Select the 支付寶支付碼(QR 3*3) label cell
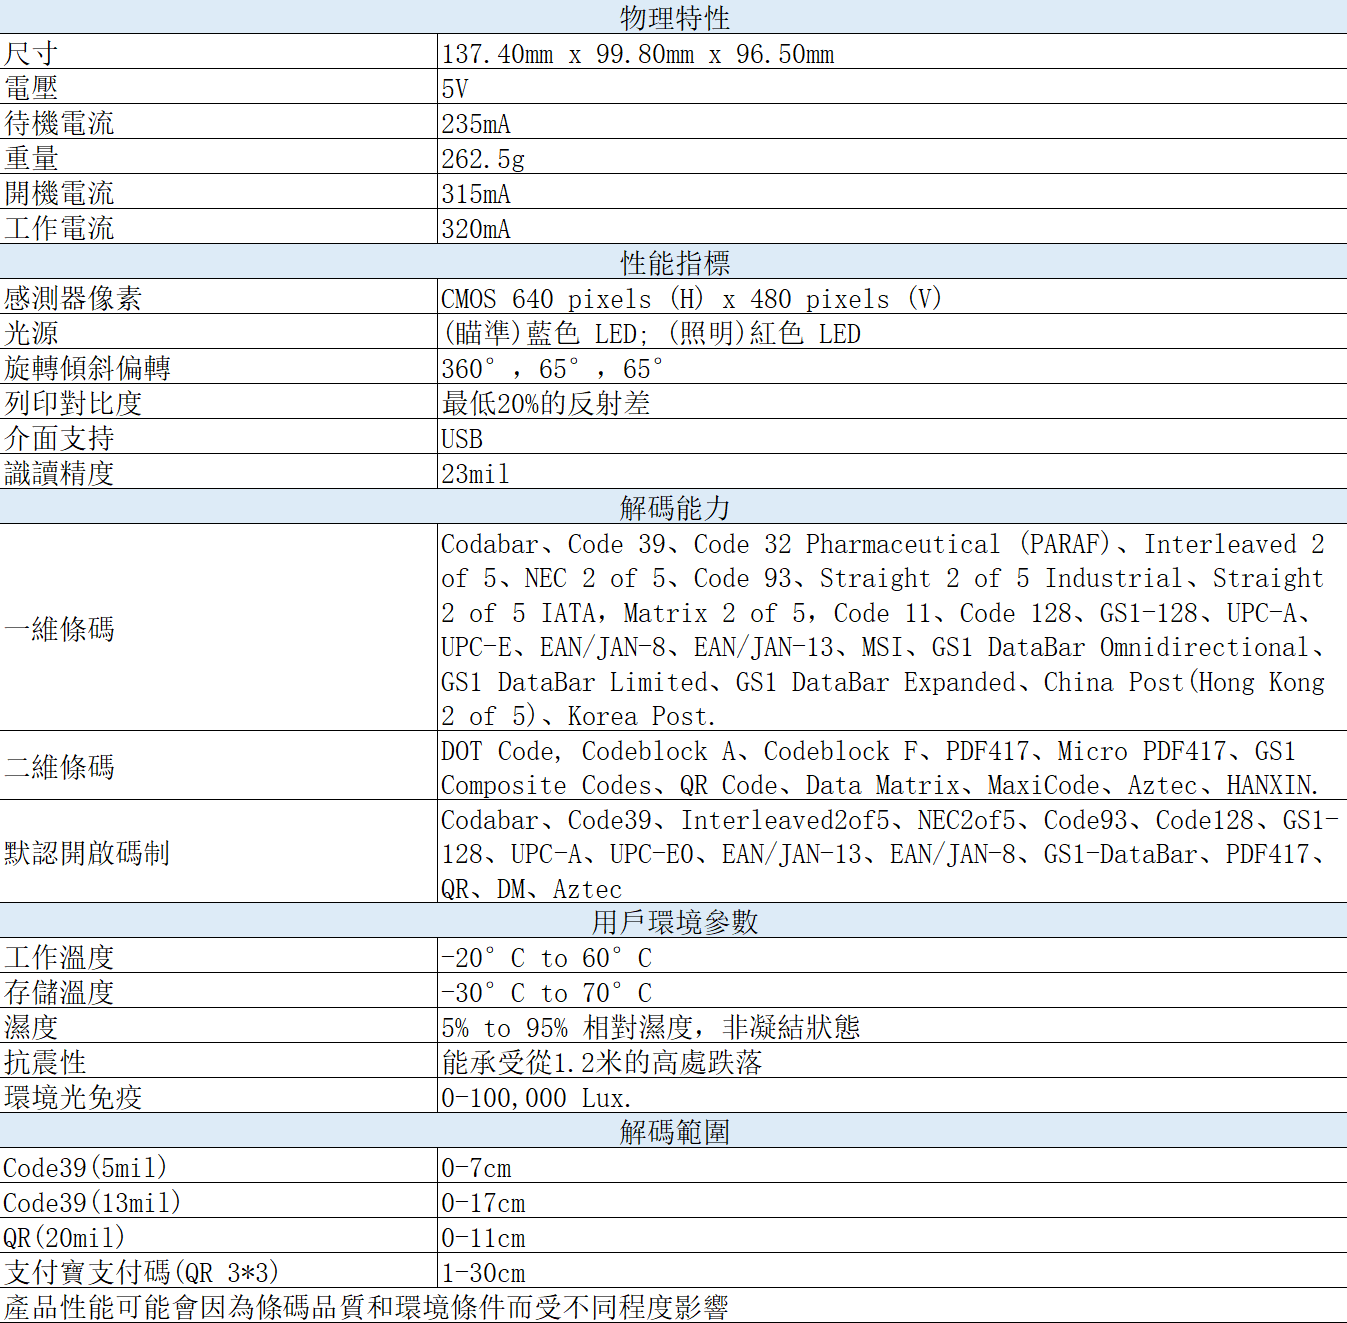Screen dimensions: 1347x1323 coord(141,1272)
